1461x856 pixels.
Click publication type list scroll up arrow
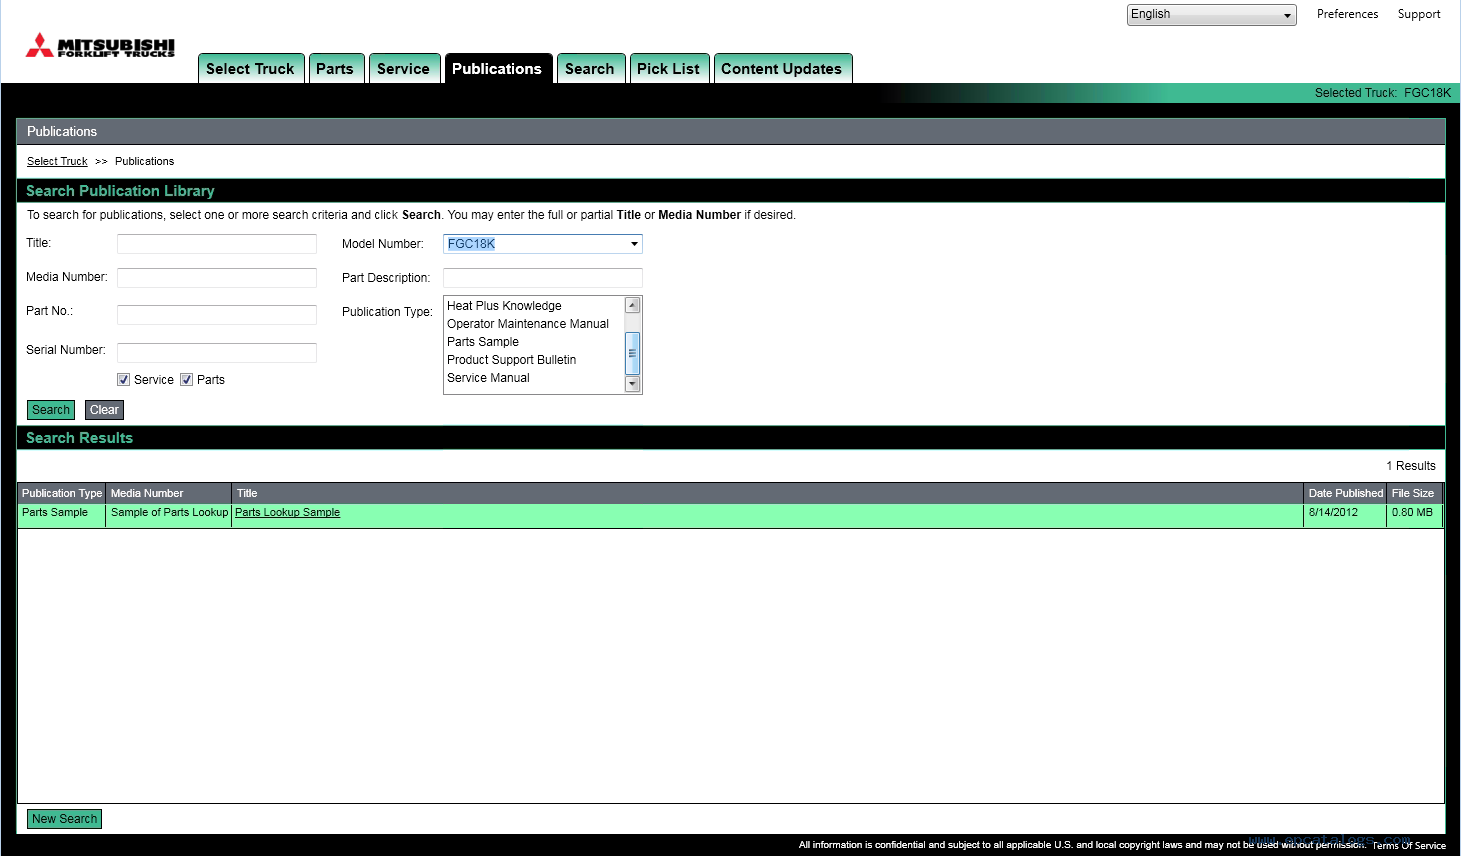click(x=632, y=306)
